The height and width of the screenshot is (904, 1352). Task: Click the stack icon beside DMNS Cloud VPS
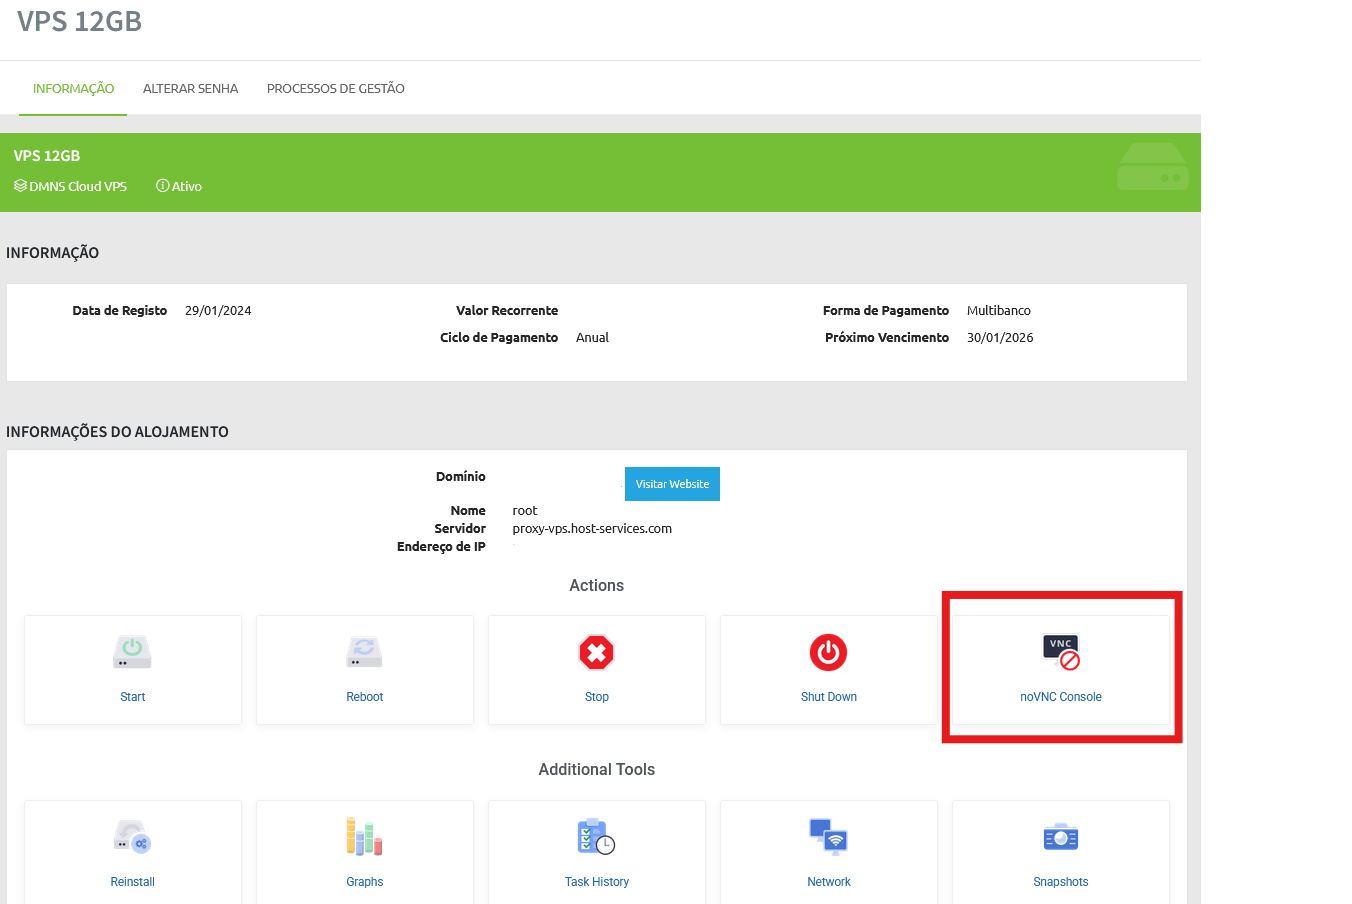click(x=20, y=186)
